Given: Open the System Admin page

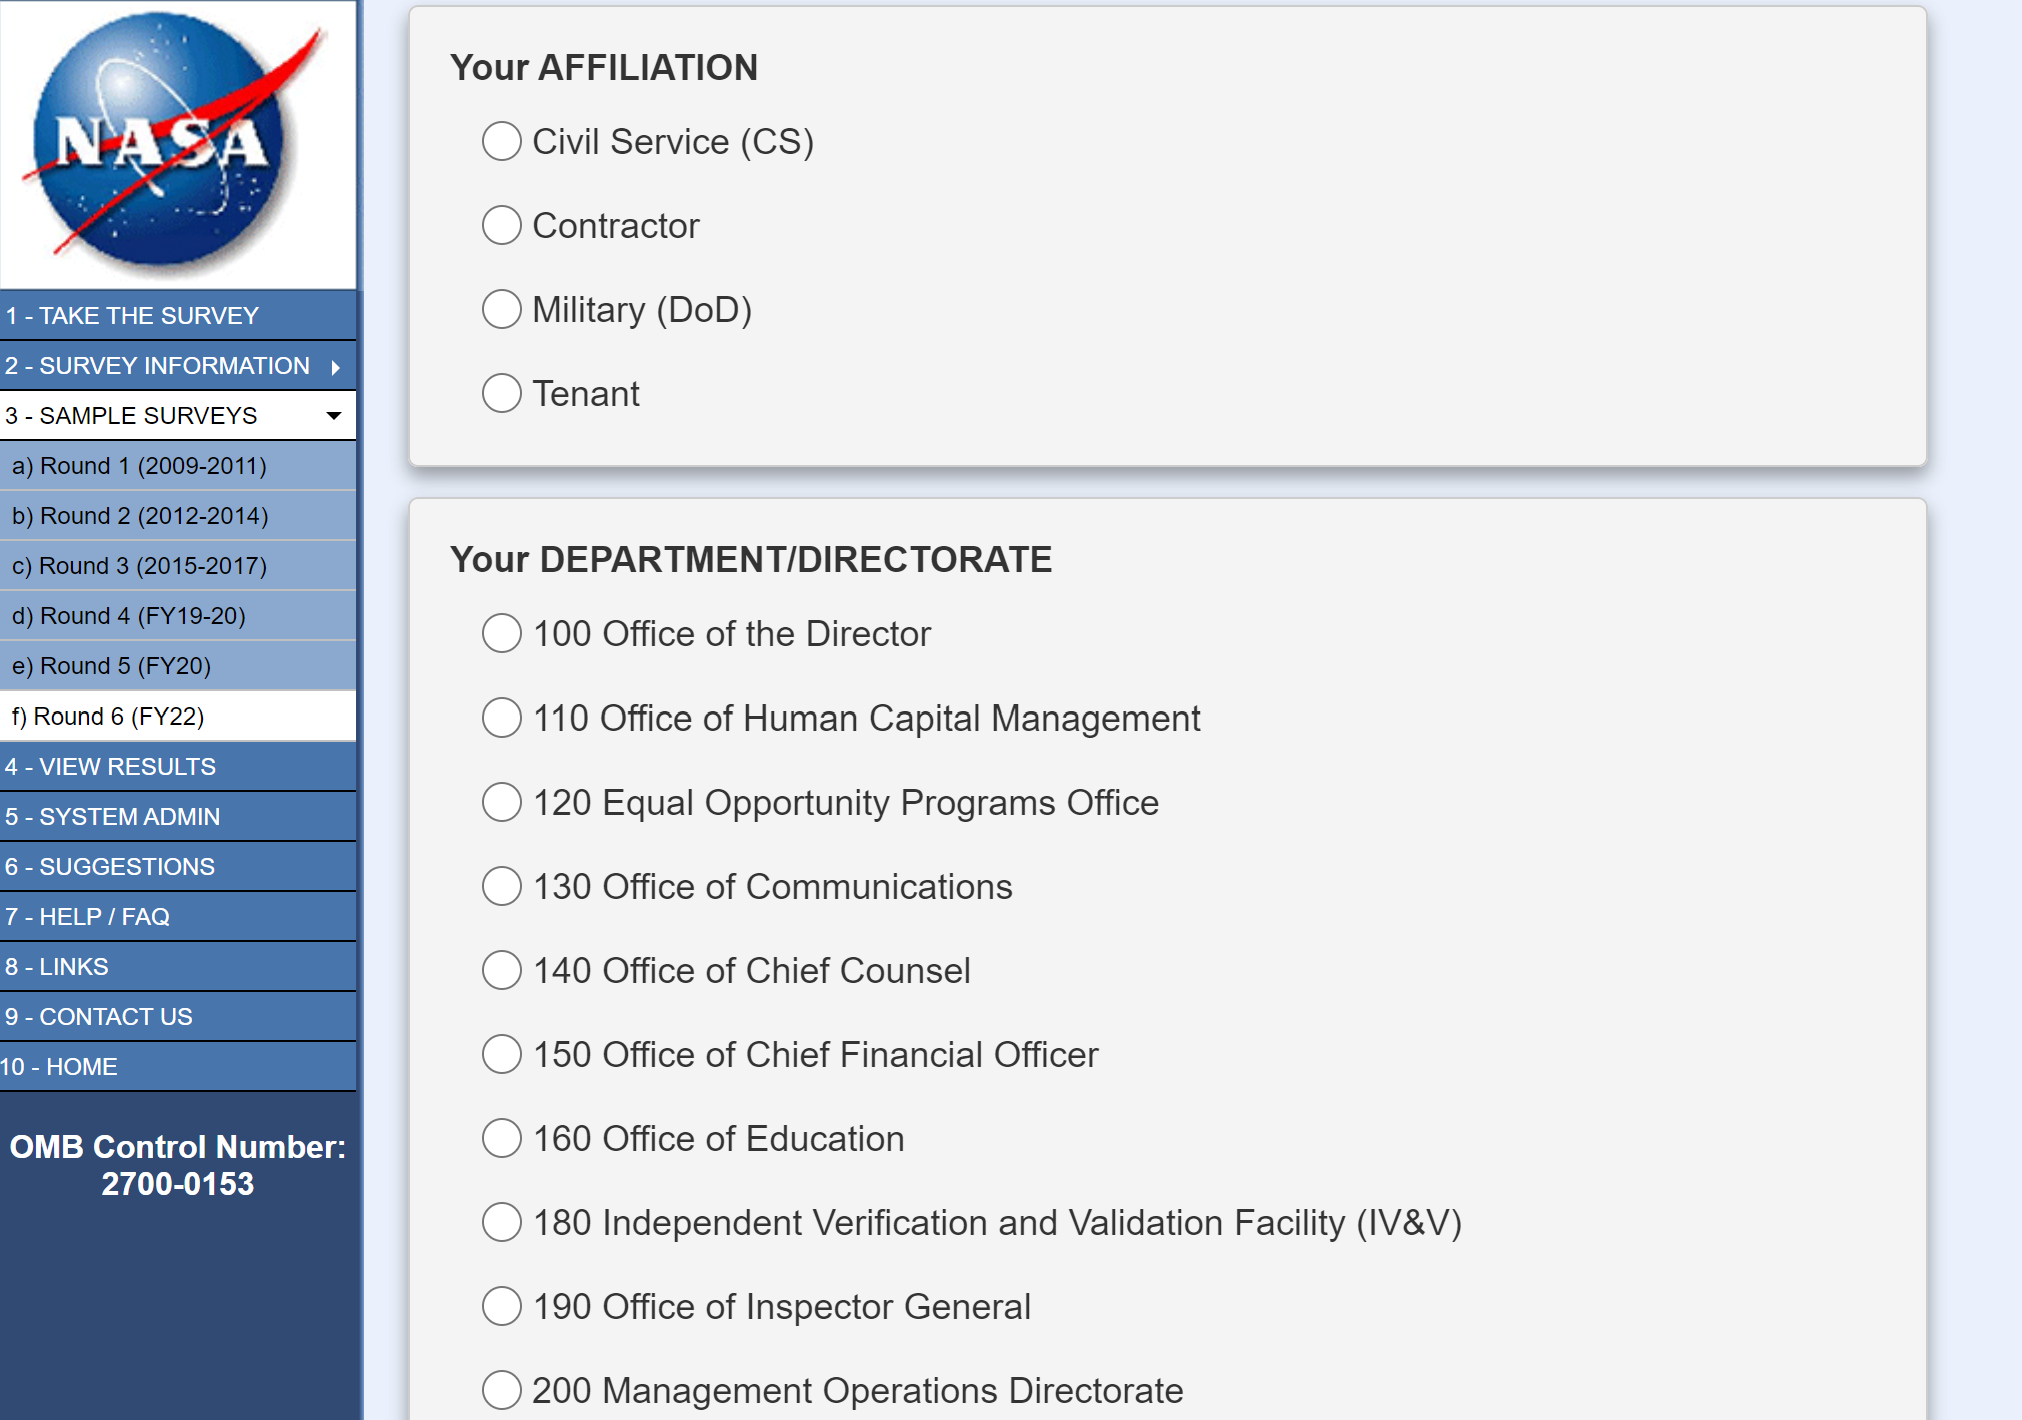Looking at the screenshot, I should [112, 817].
